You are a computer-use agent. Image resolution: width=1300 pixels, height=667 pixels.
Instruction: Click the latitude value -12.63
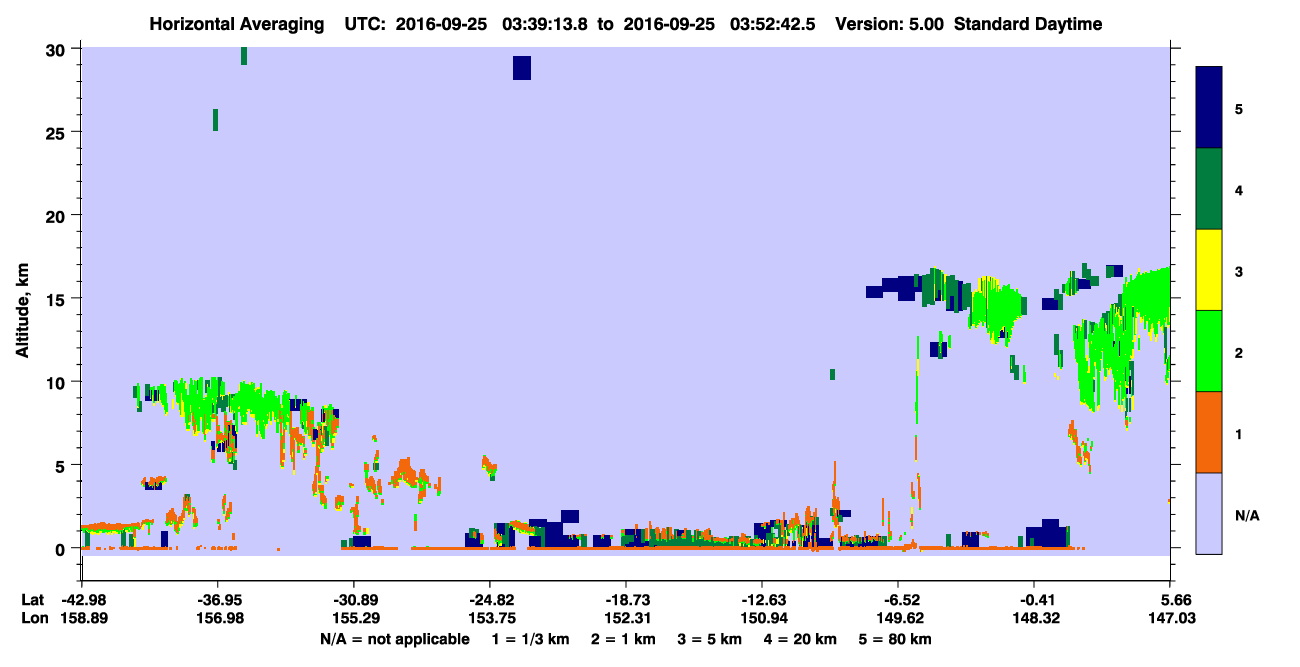coord(762,600)
